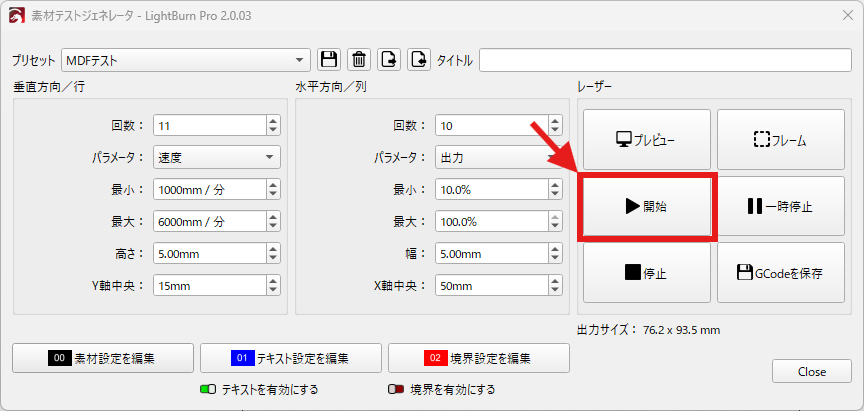Open the vertical パラメータ 速度 dropdown

(217, 157)
